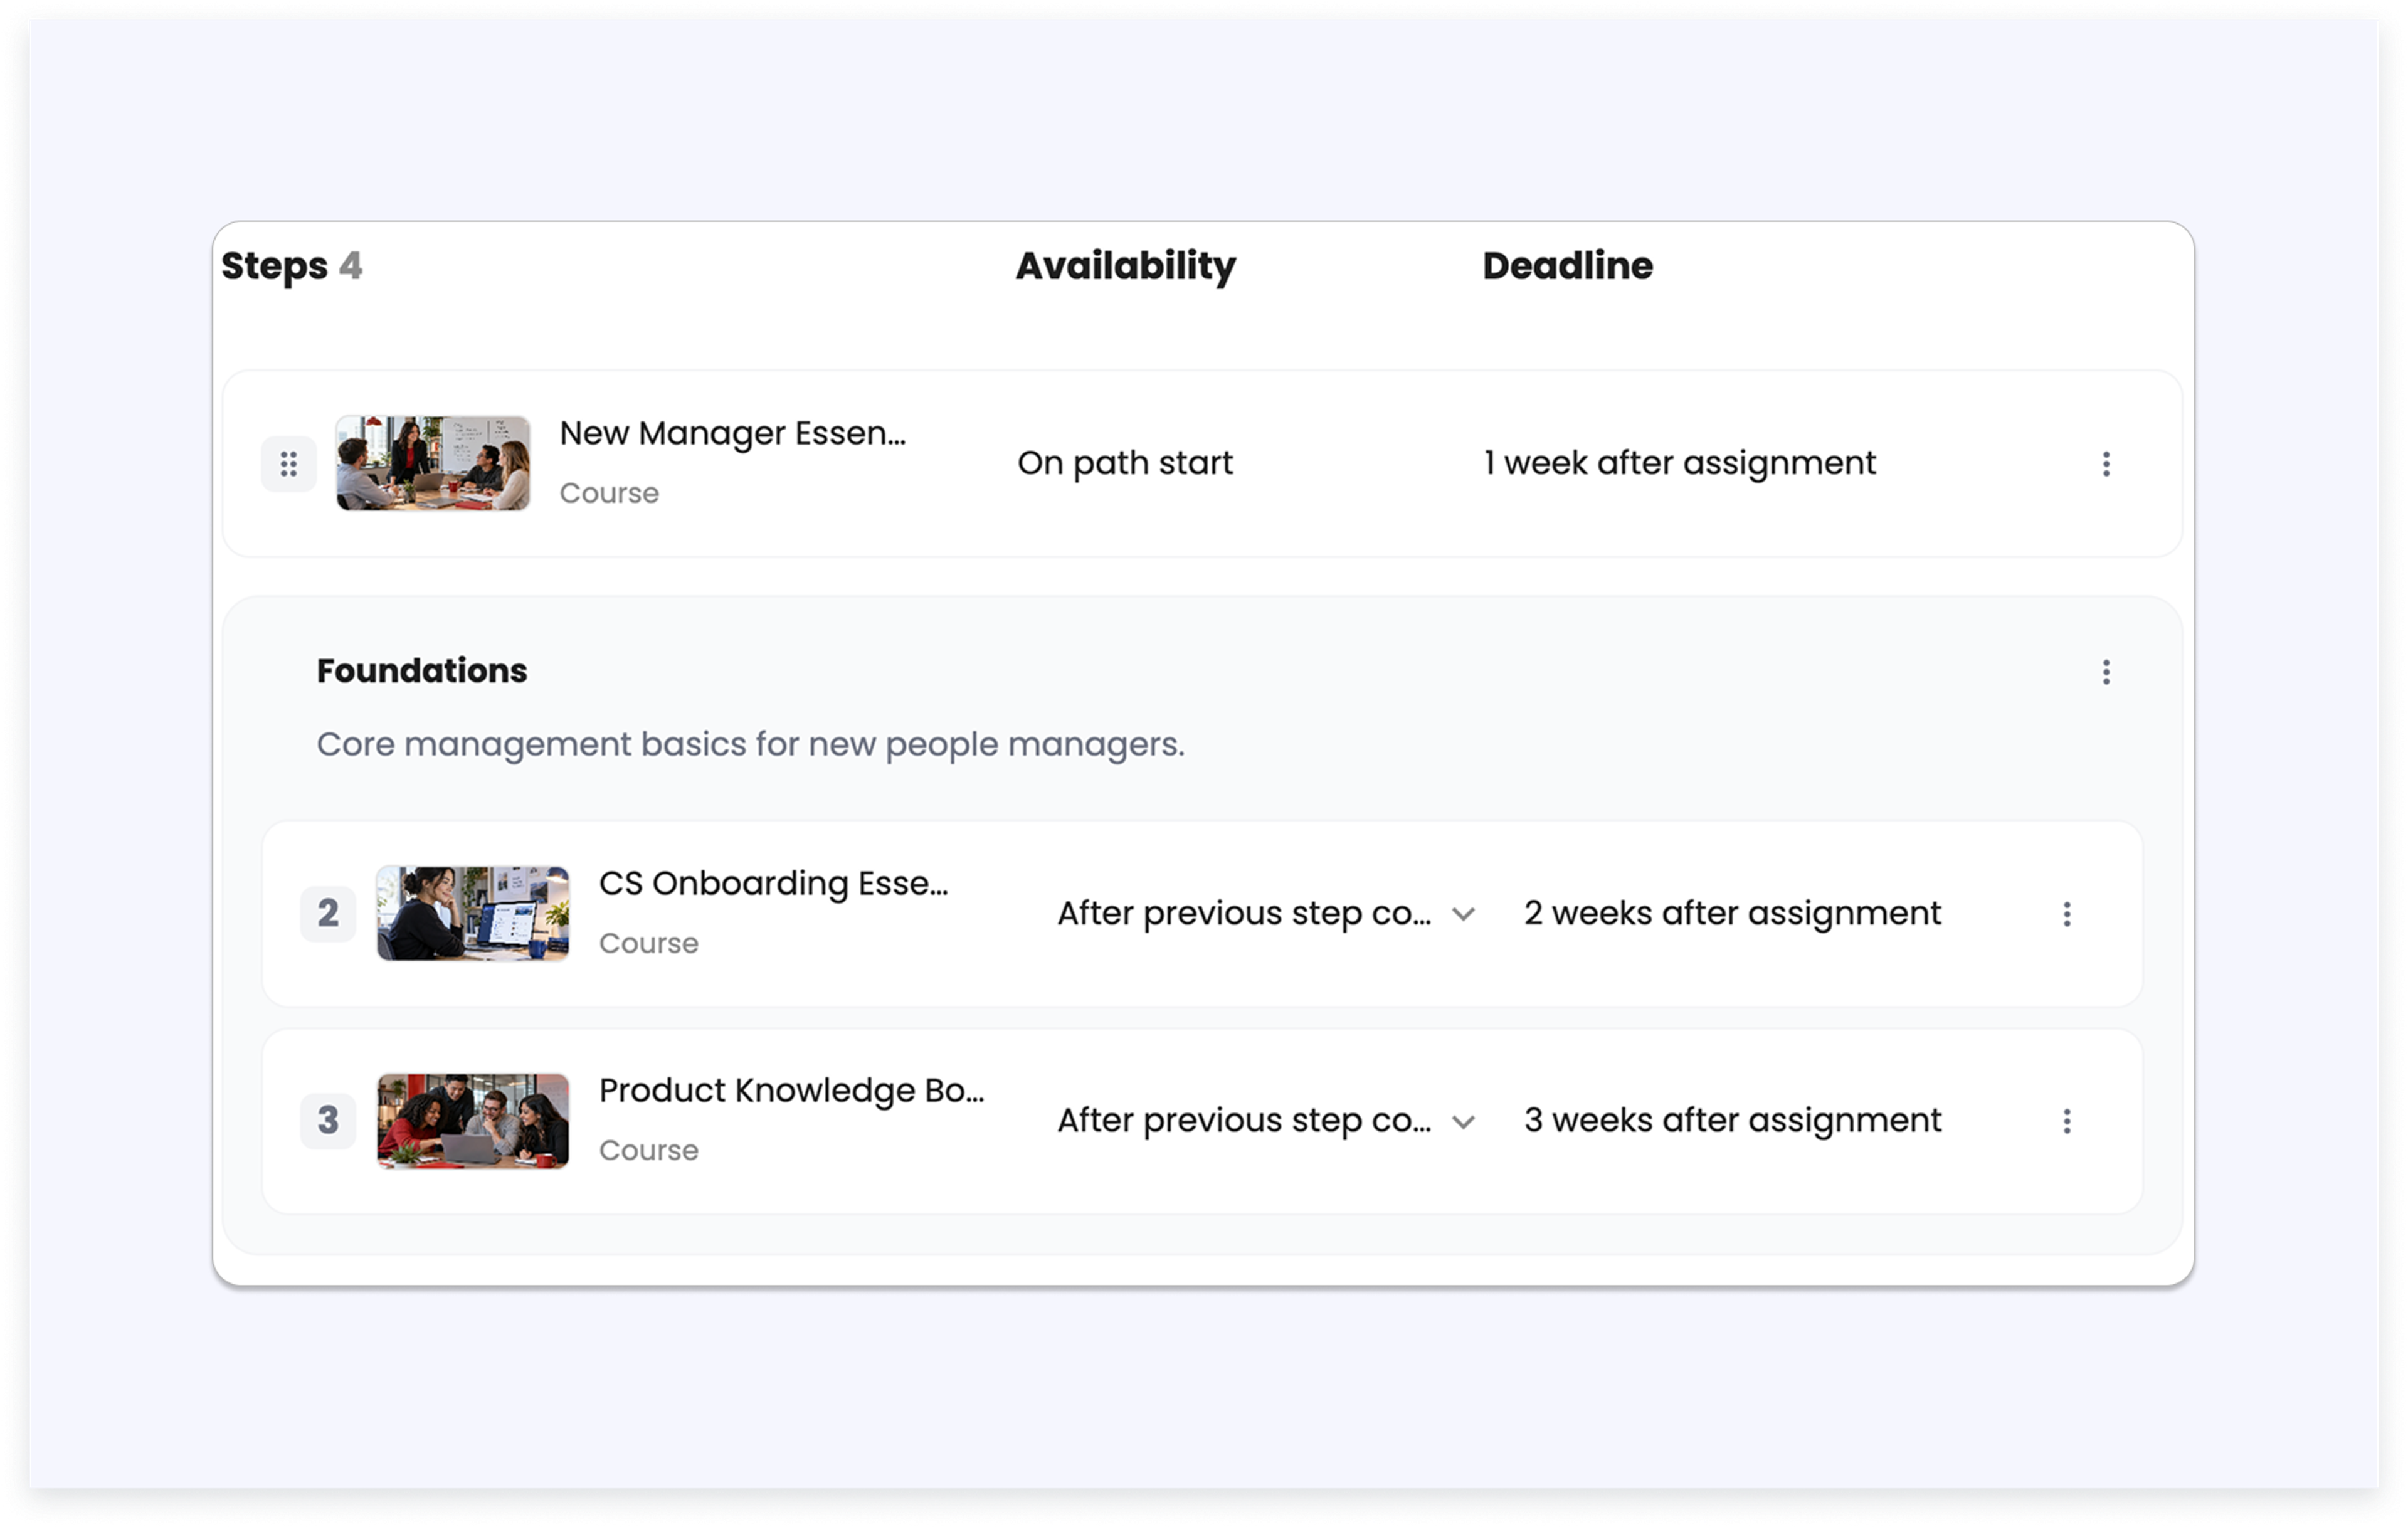Open the 'Product Knowledge Bo...' course title
The height and width of the screenshot is (1527, 2408).
tap(791, 1091)
